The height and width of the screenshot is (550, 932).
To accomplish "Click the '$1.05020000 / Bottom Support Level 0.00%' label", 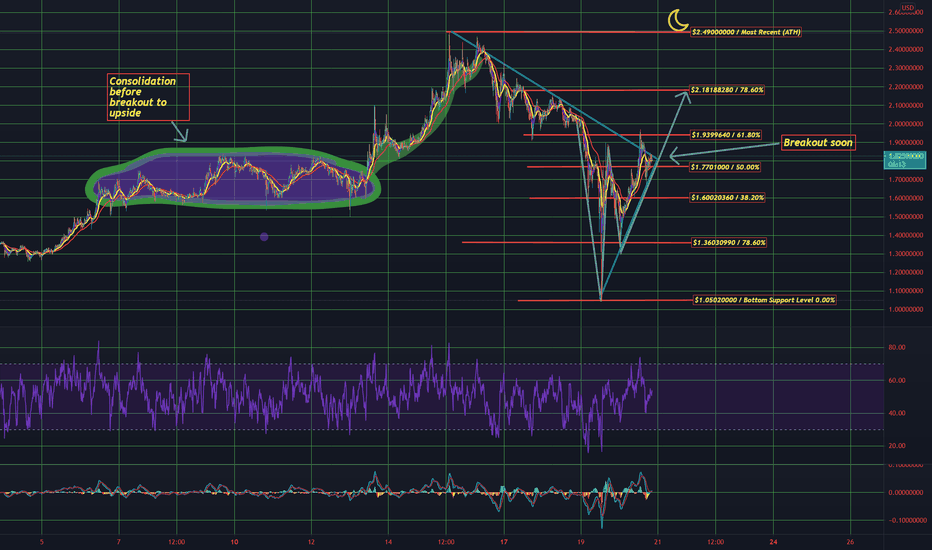I will (764, 300).
